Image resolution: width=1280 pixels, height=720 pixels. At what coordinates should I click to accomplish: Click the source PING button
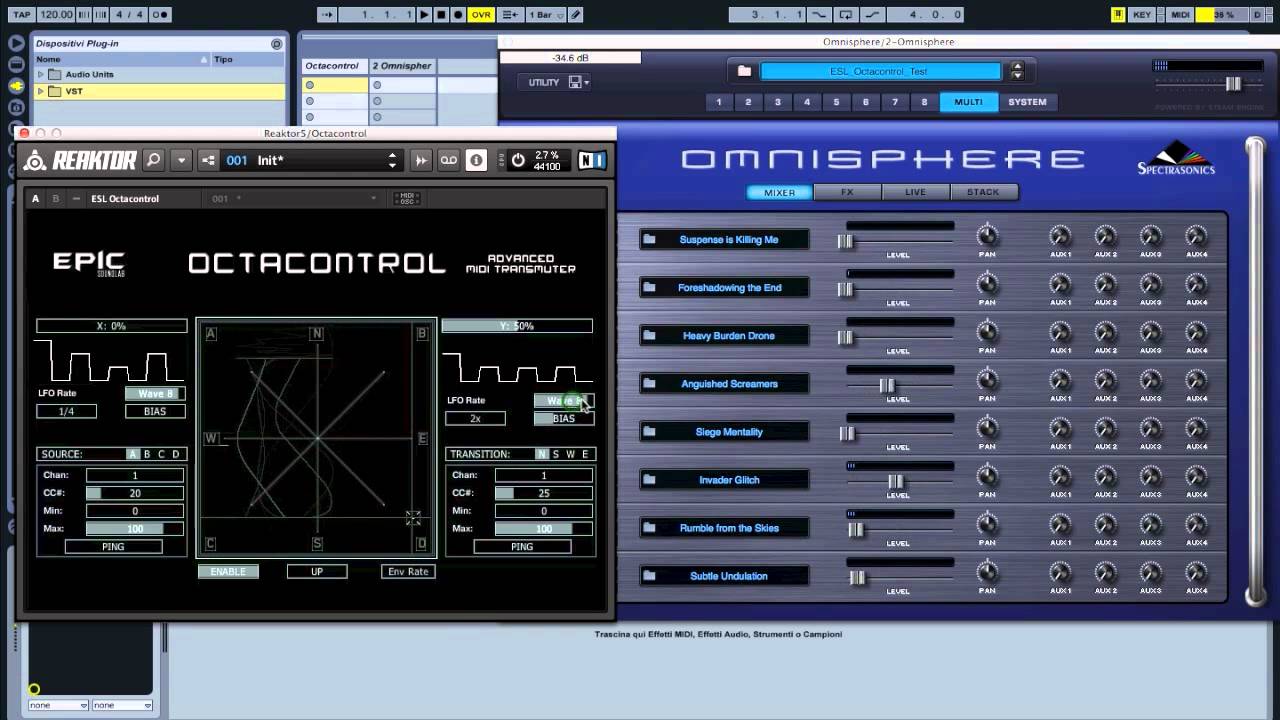tap(113, 547)
